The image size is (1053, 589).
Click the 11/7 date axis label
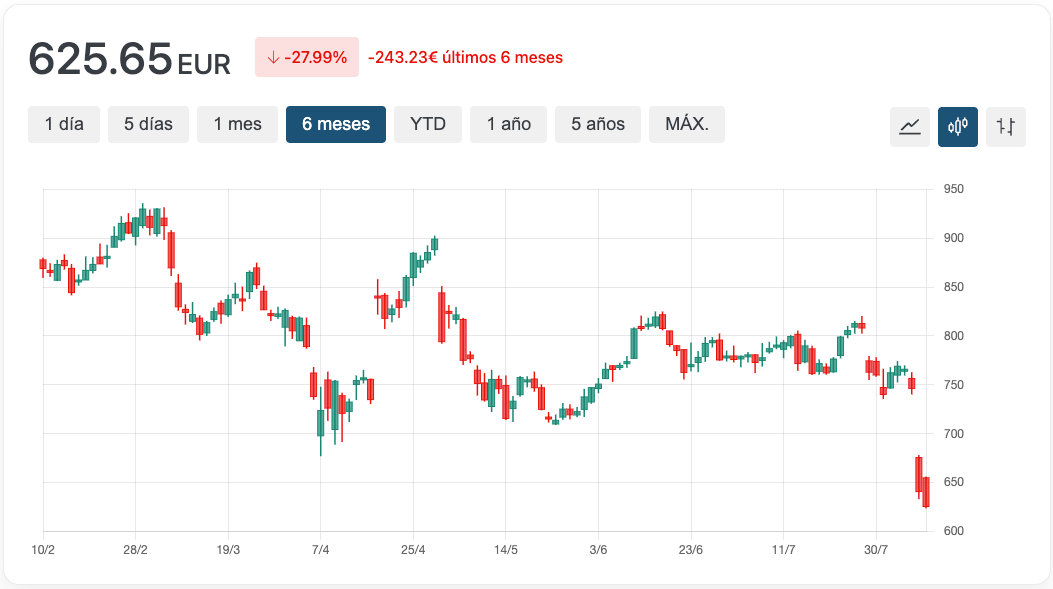783,550
